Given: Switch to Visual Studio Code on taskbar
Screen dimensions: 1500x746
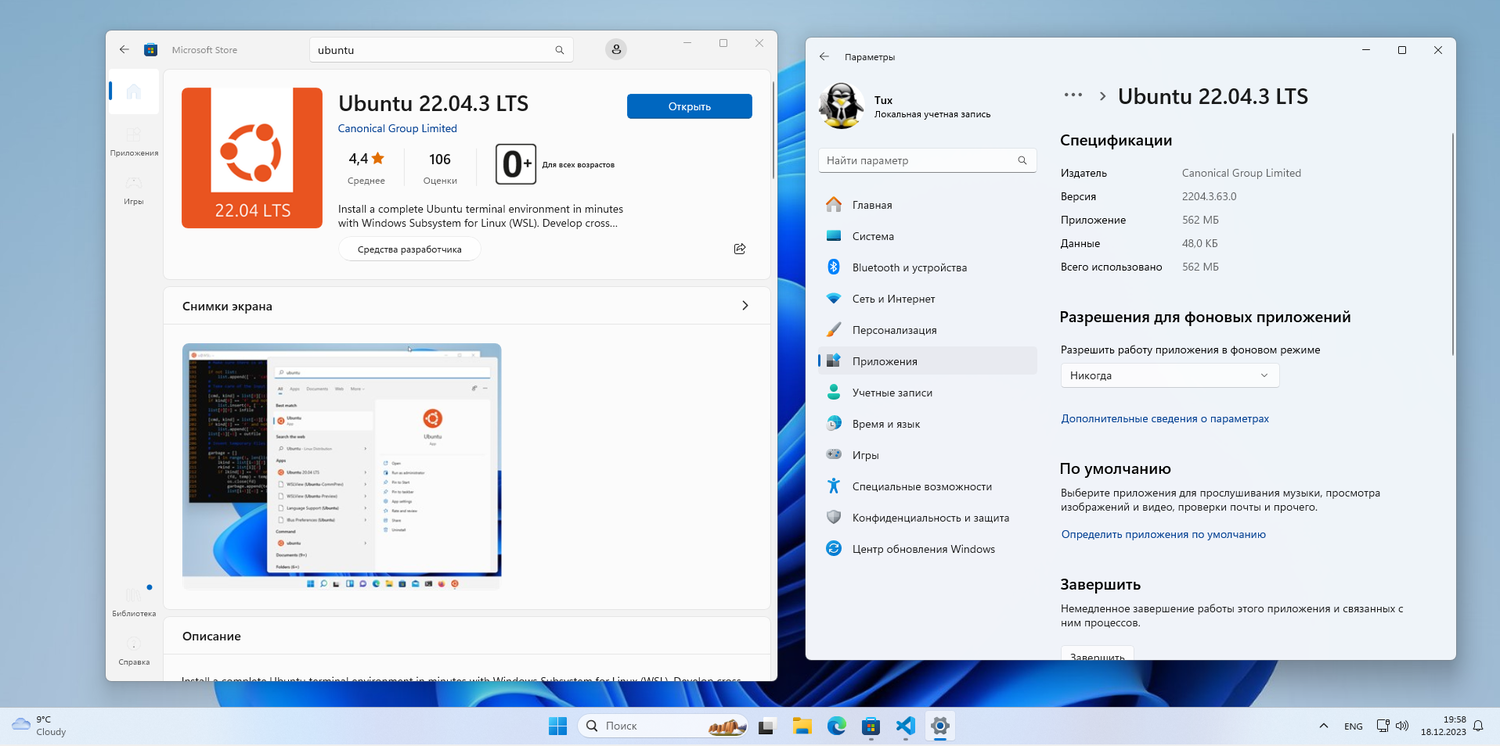Looking at the screenshot, I should click(905, 726).
